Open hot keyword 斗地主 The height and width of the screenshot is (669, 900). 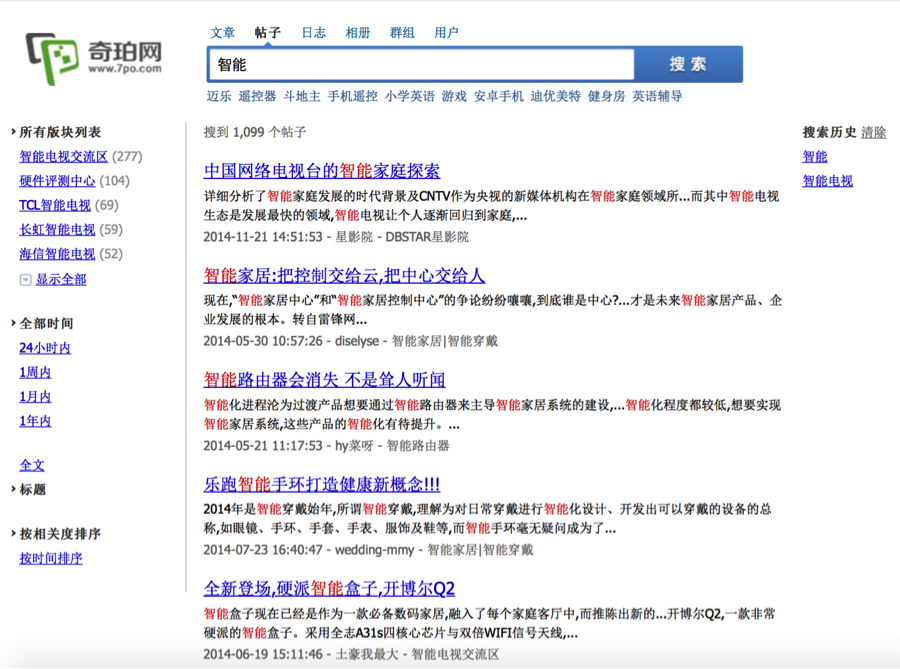pos(302,96)
